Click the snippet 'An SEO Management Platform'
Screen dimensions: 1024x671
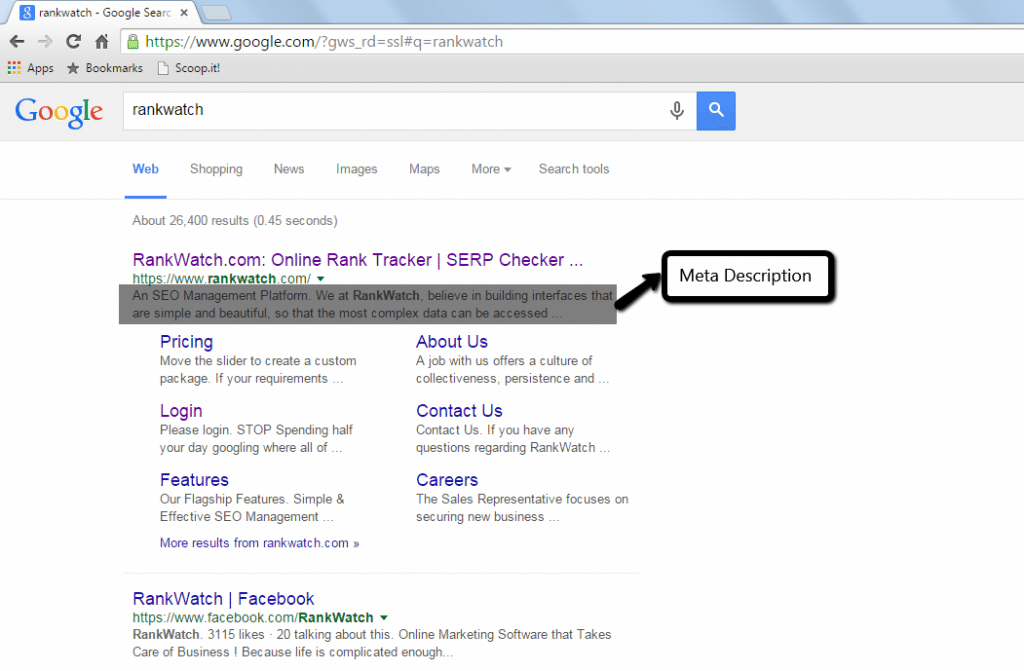tap(221, 295)
